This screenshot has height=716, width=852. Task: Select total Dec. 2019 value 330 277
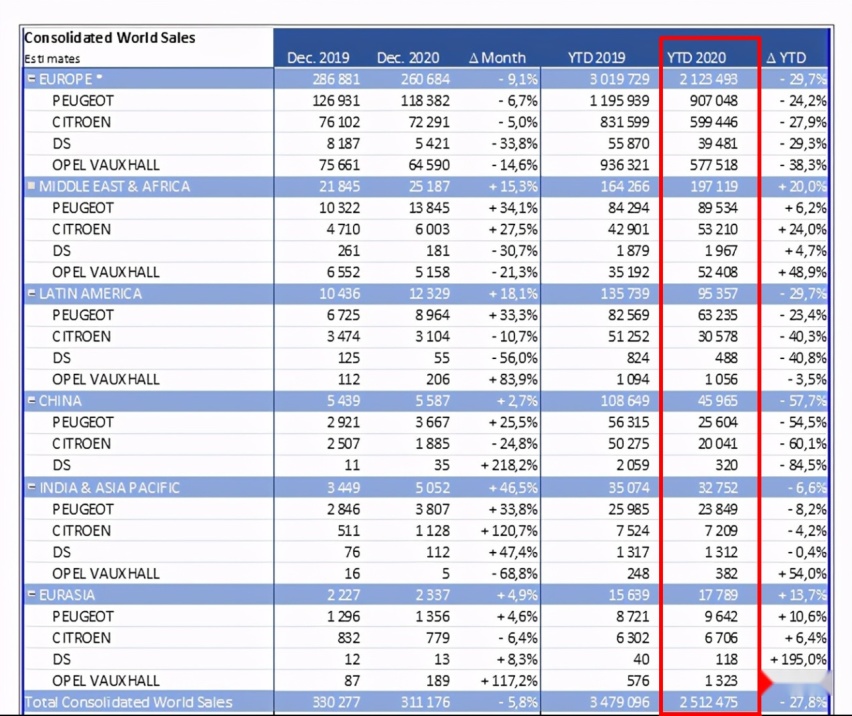(x=336, y=702)
